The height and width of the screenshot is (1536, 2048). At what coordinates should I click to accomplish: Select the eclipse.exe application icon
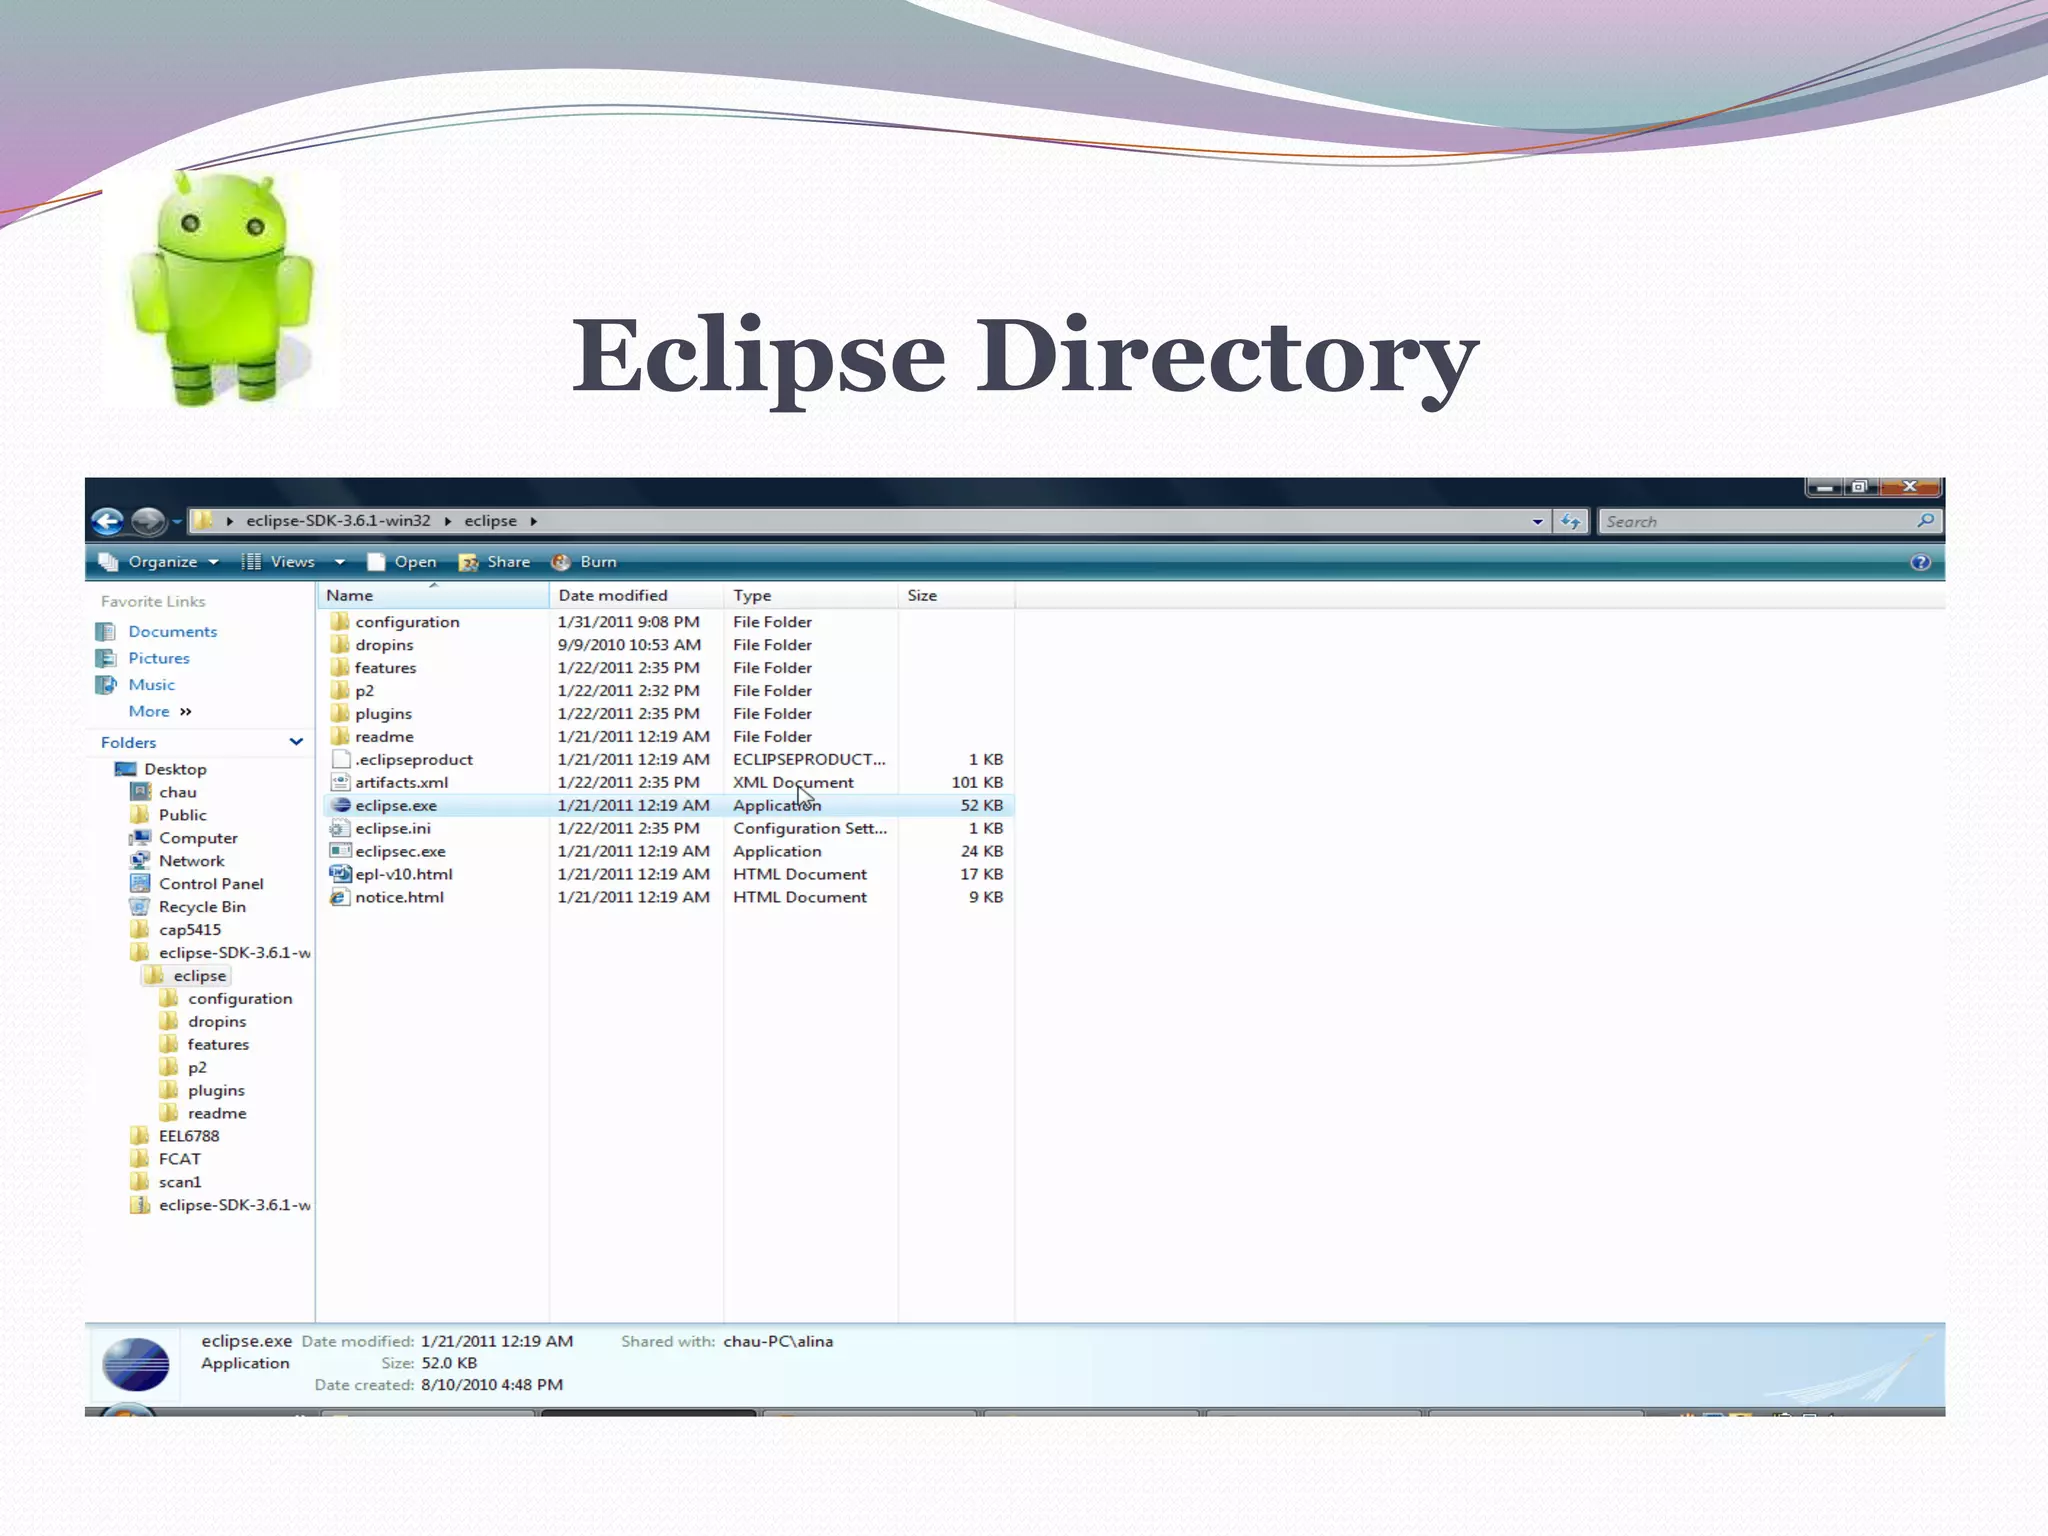[x=340, y=805]
